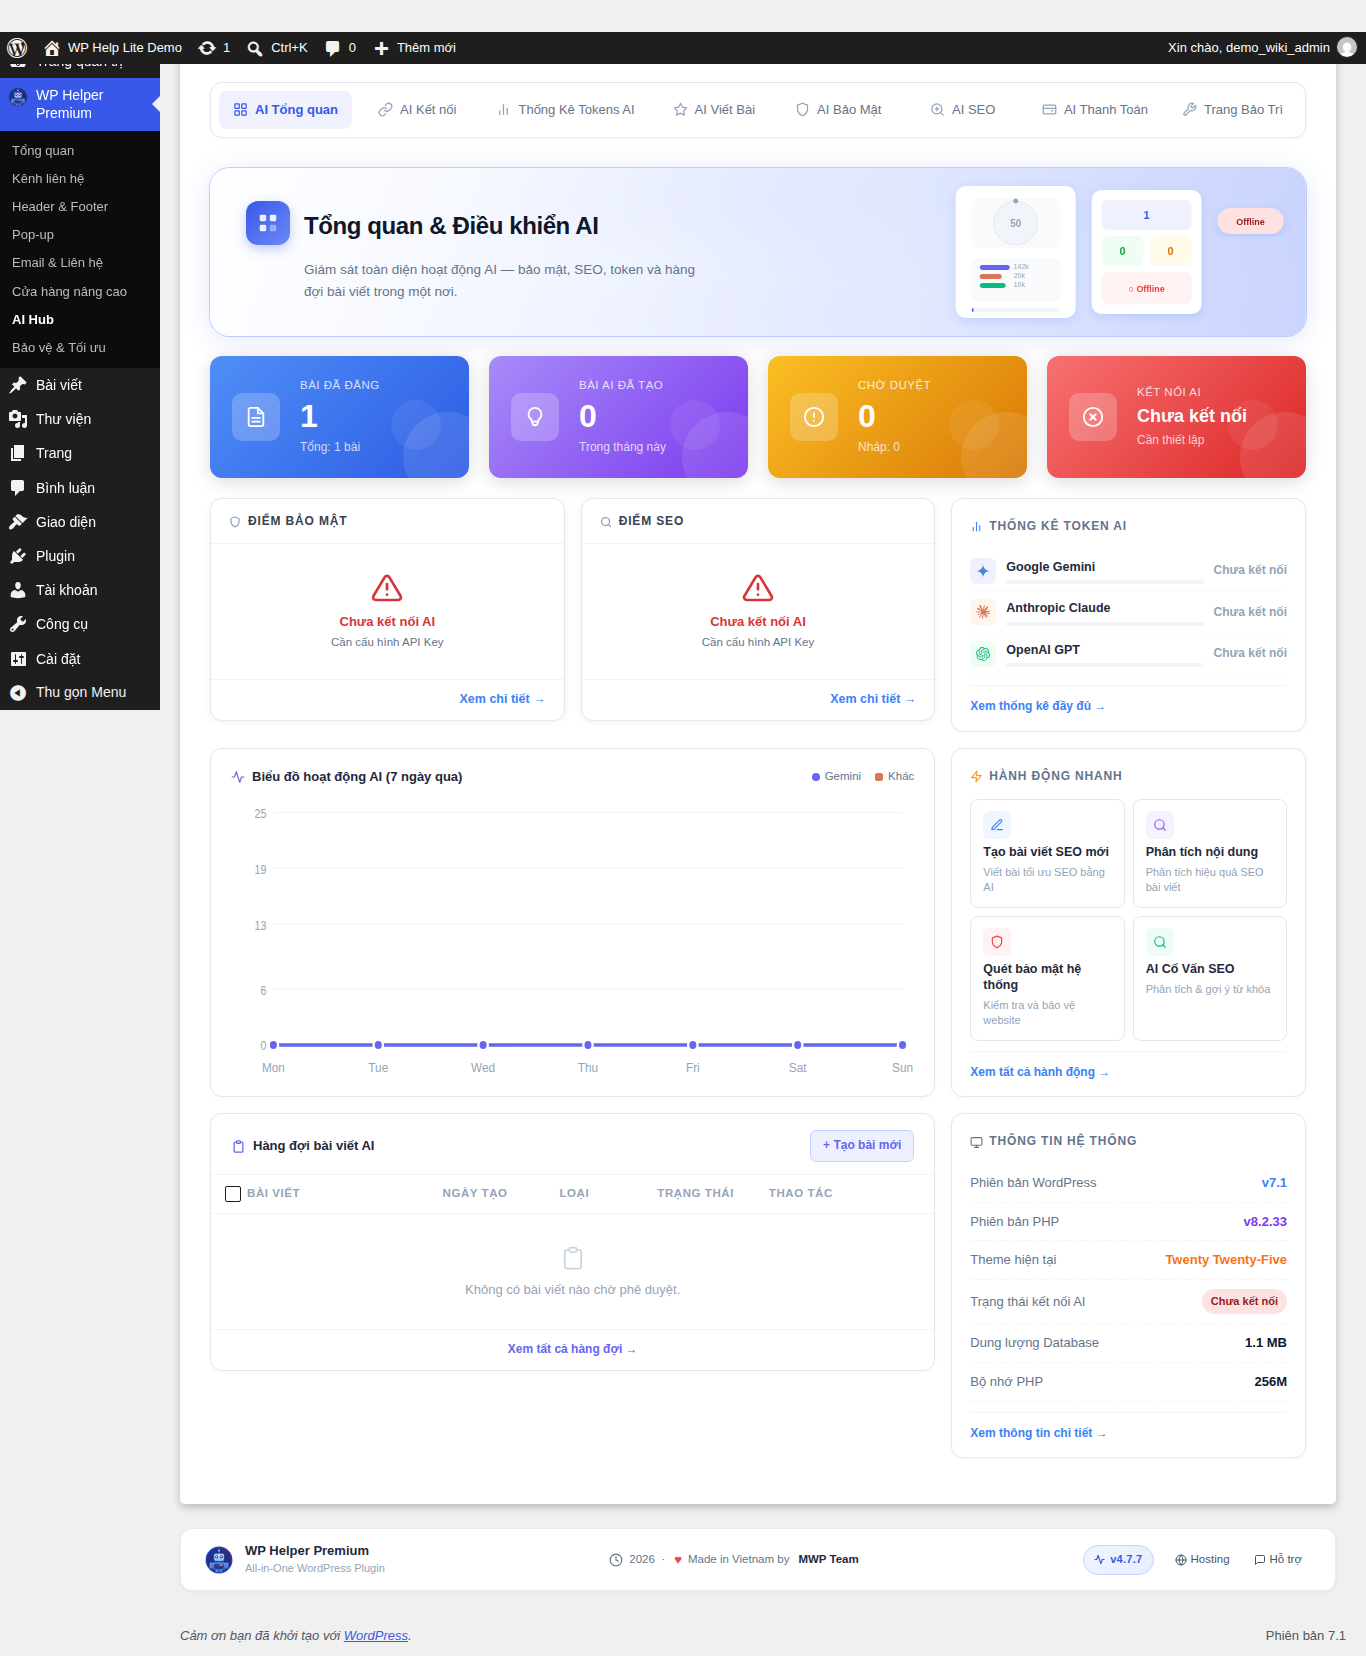This screenshot has width=1366, height=1656.
Task: Click the clock icon on Chờ duyệt card
Action: tap(814, 417)
